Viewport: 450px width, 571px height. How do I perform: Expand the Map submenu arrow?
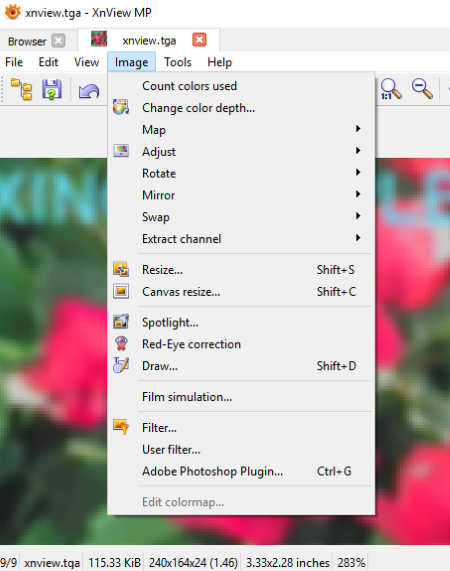[358, 129]
